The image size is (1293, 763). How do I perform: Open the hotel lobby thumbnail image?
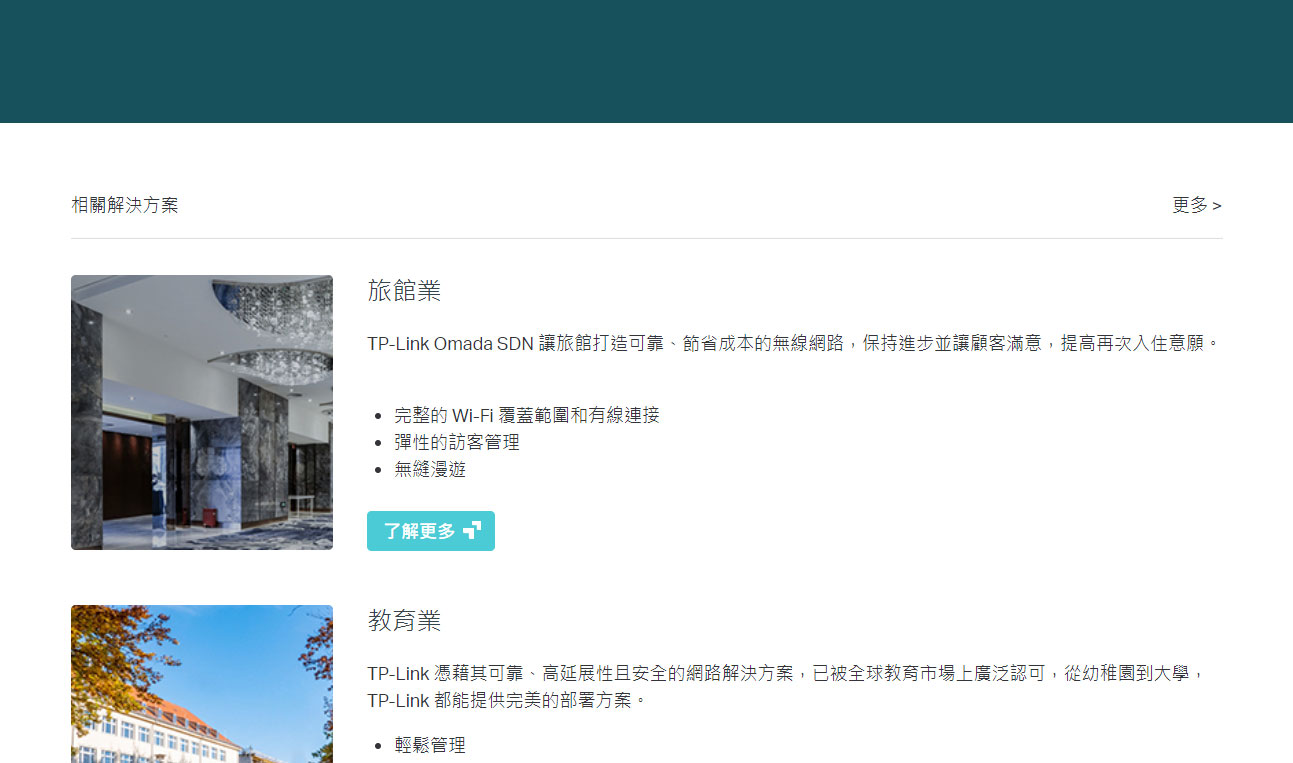(202, 413)
